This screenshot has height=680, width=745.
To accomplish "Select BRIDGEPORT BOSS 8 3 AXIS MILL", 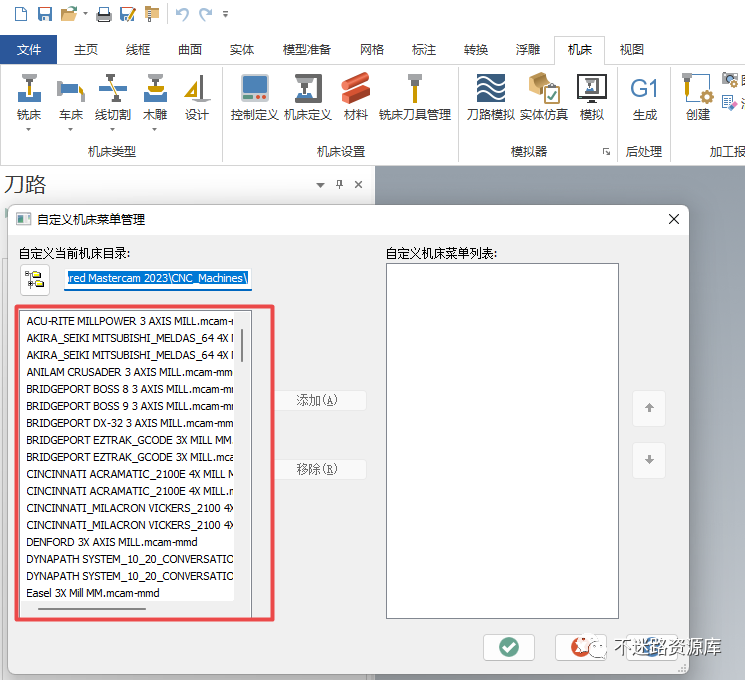I will coord(130,389).
